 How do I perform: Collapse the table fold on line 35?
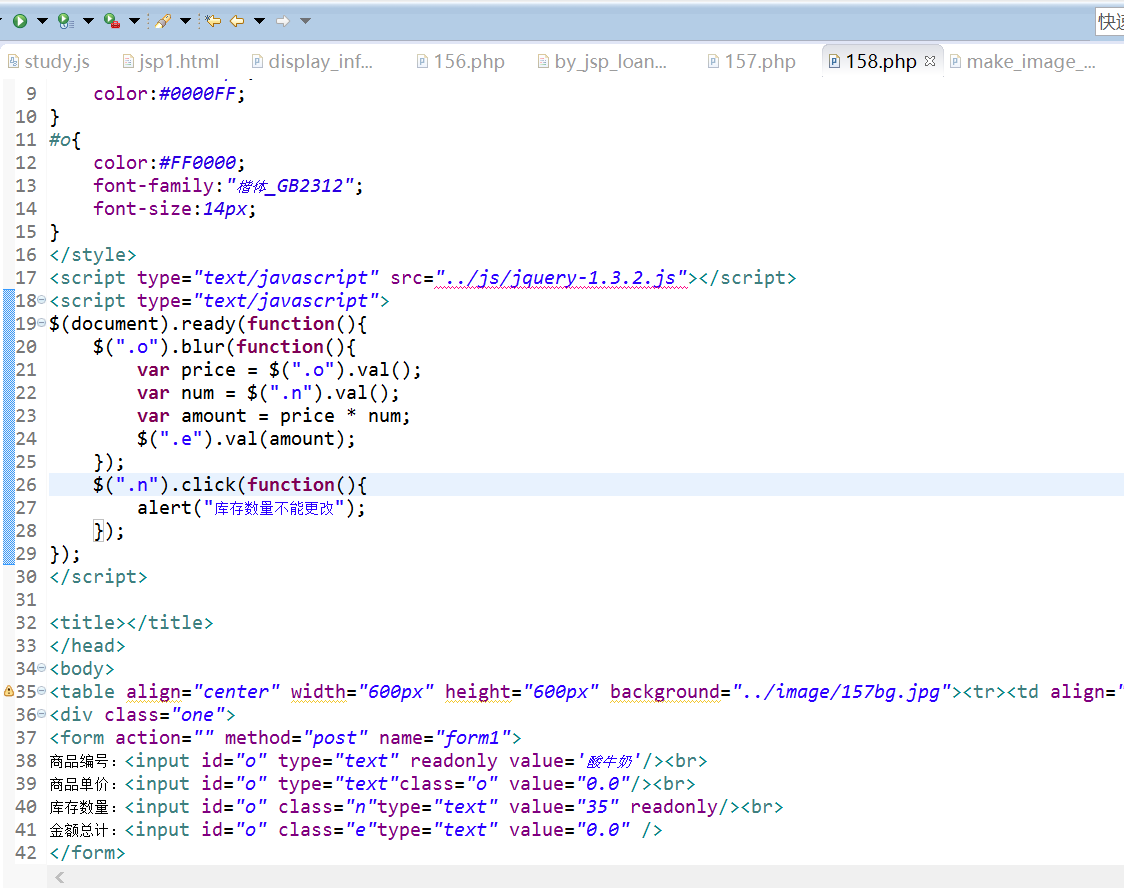coord(42,691)
